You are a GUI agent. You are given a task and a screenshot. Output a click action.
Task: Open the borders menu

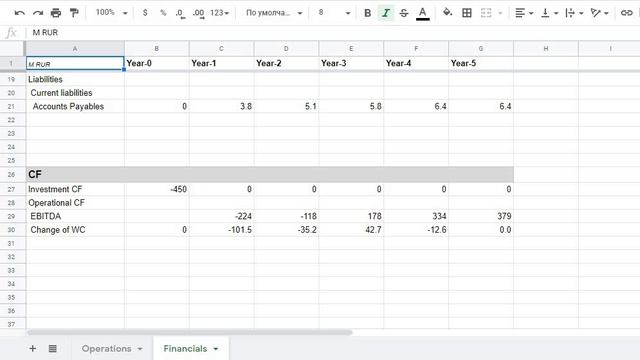pos(467,13)
